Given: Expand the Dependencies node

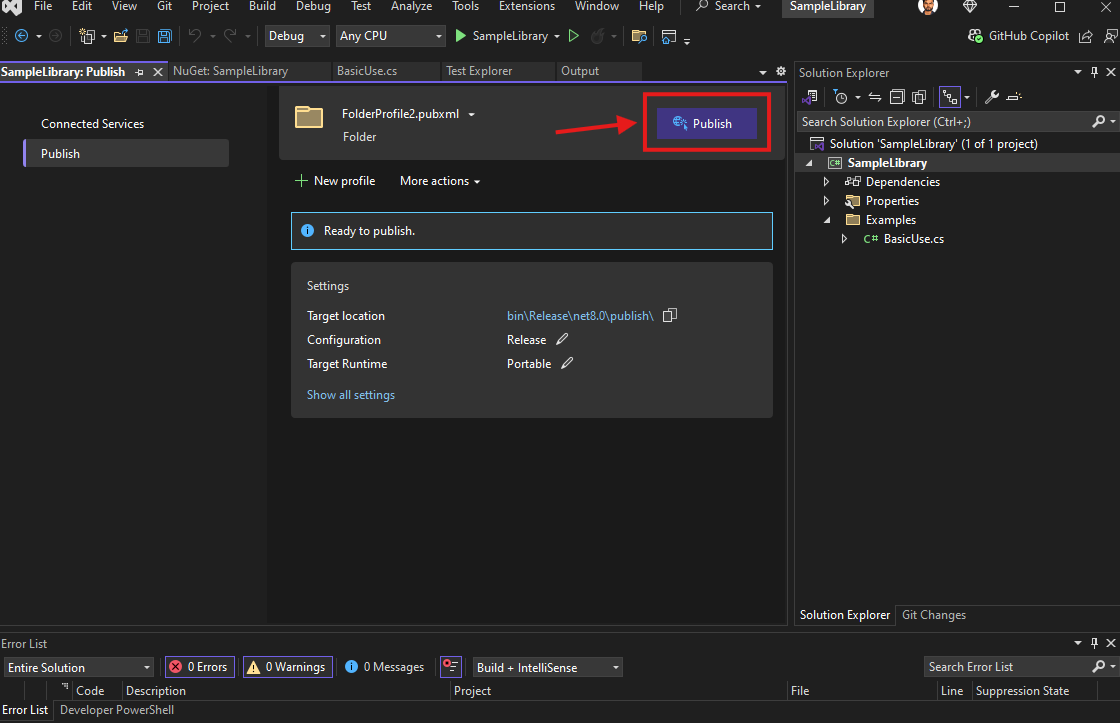Looking at the screenshot, I should [826, 181].
